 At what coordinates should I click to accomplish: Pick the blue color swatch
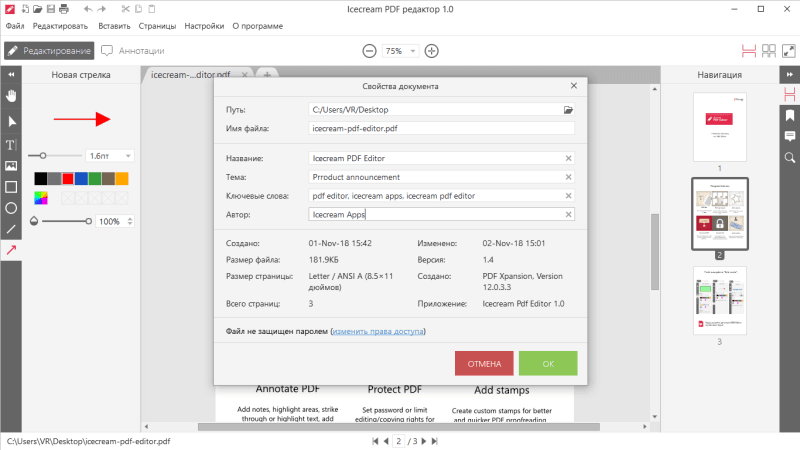81,178
